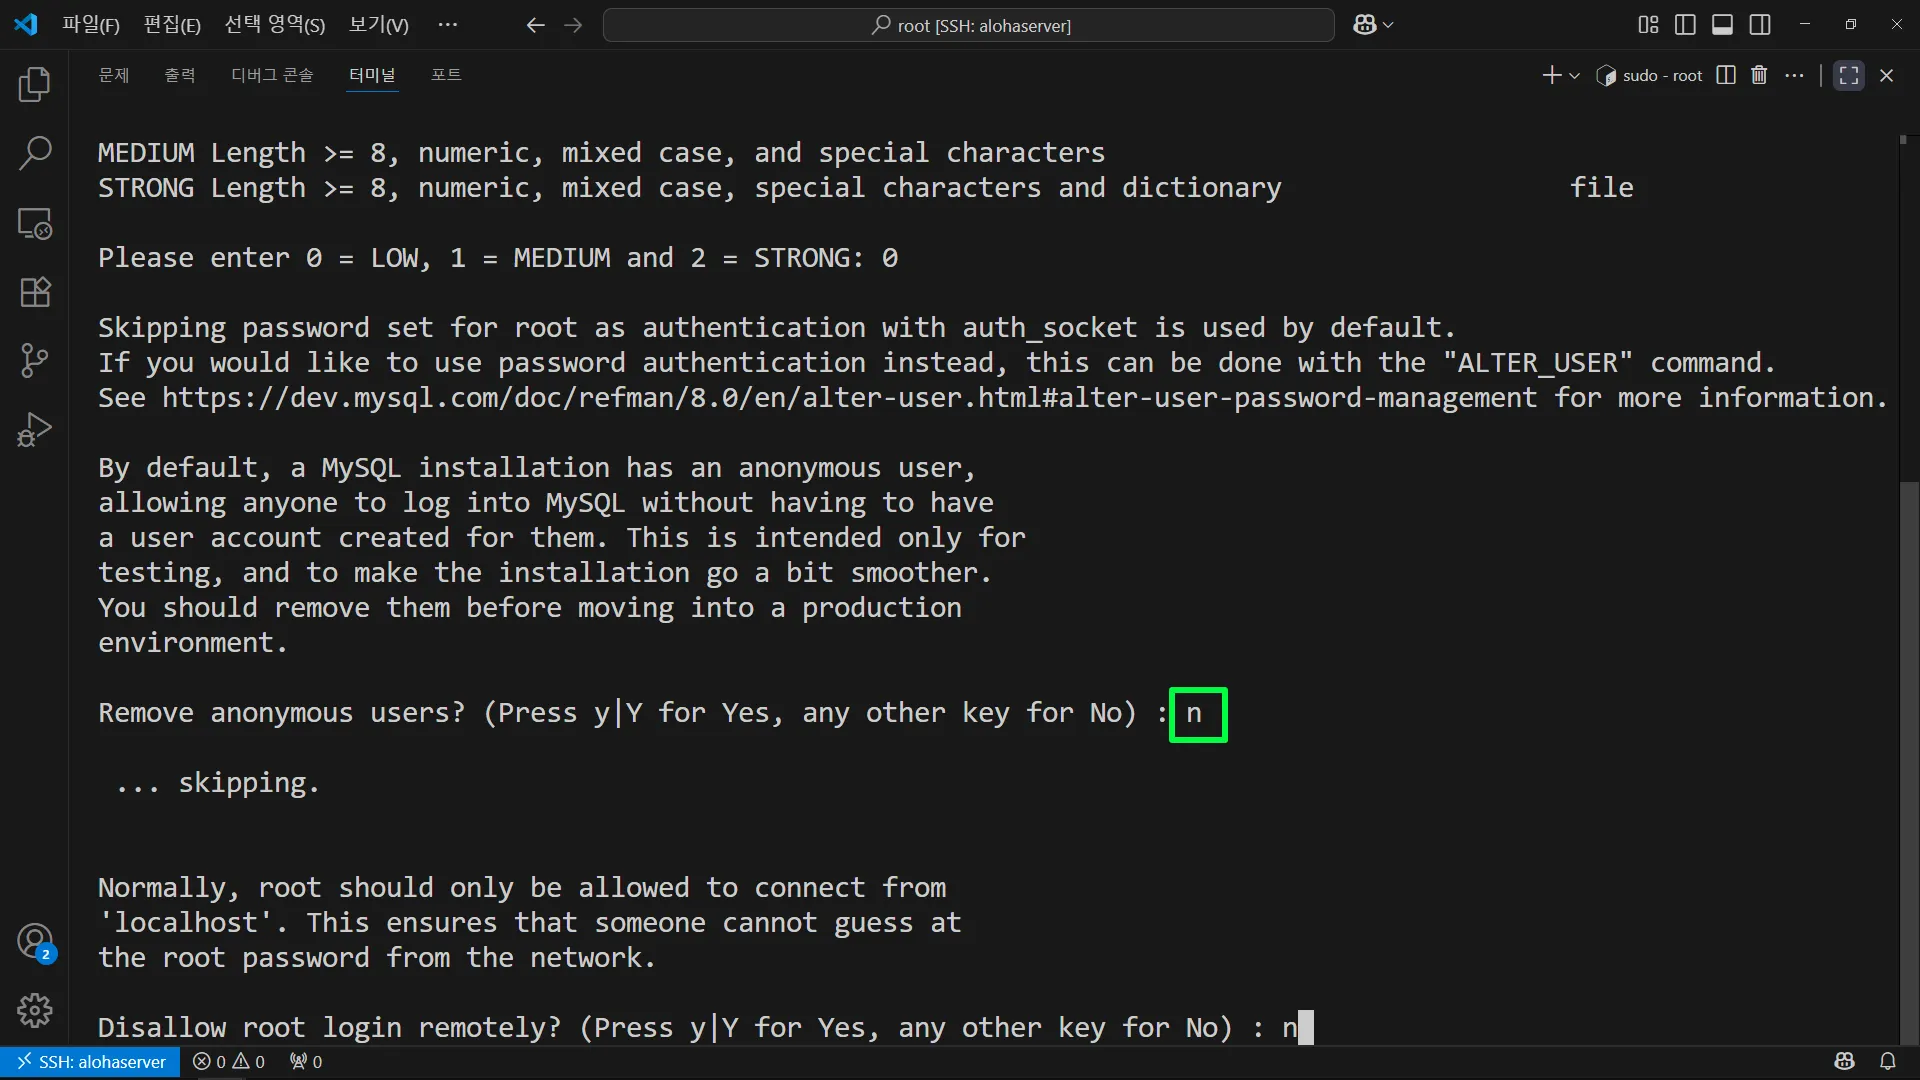Expand new terminal launch profile dropdown

pyautogui.click(x=1575, y=76)
